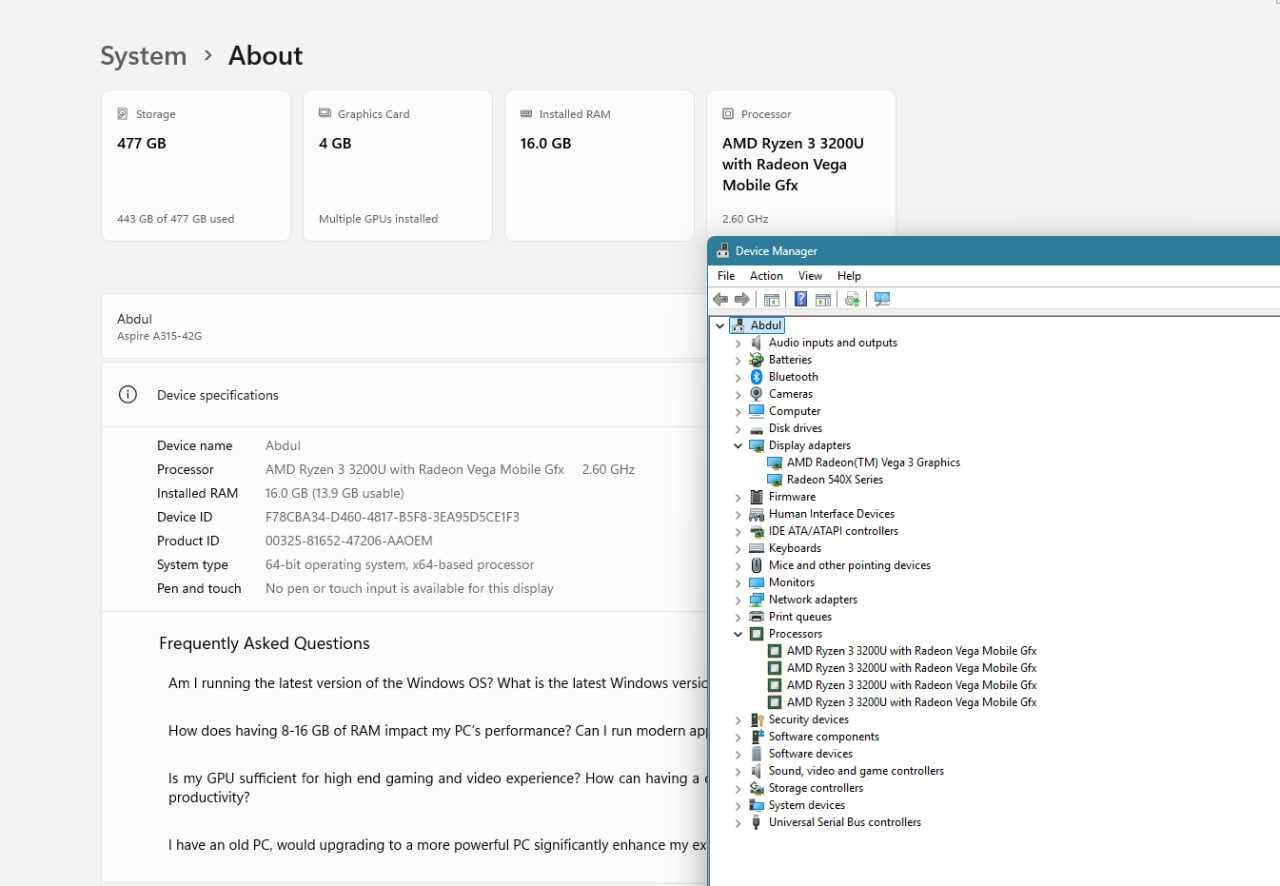Expand the Network adapters node
This screenshot has width=1280, height=886.
coord(738,600)
